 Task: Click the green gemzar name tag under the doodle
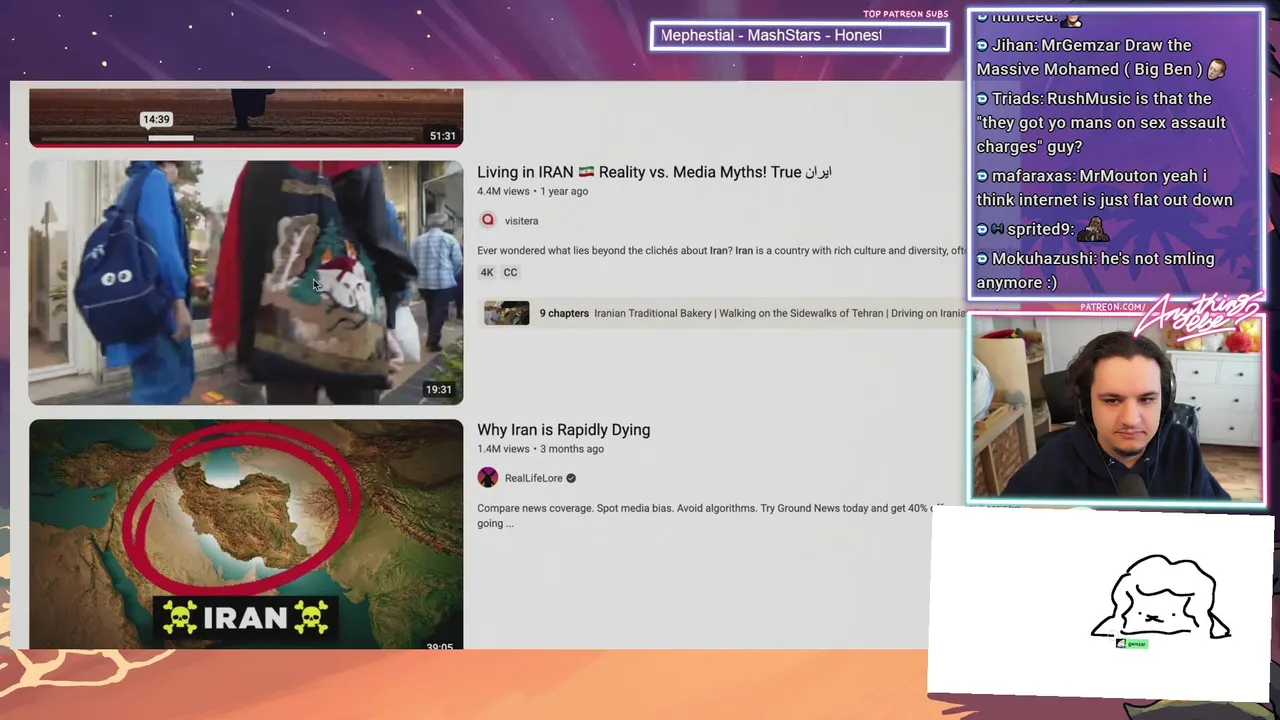1132,644
